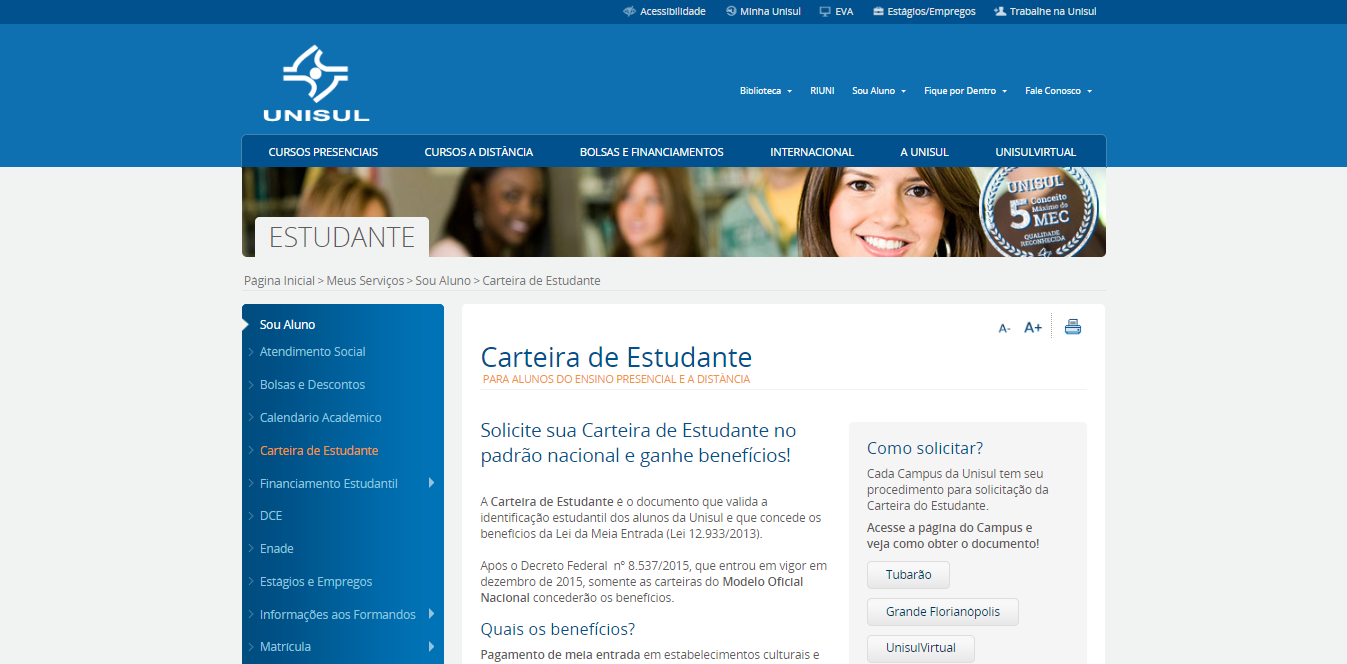The height and width of the screenshot is (664, 1347).
Task: Open Cursos Presenciais navigation tab
Action: 323,152
